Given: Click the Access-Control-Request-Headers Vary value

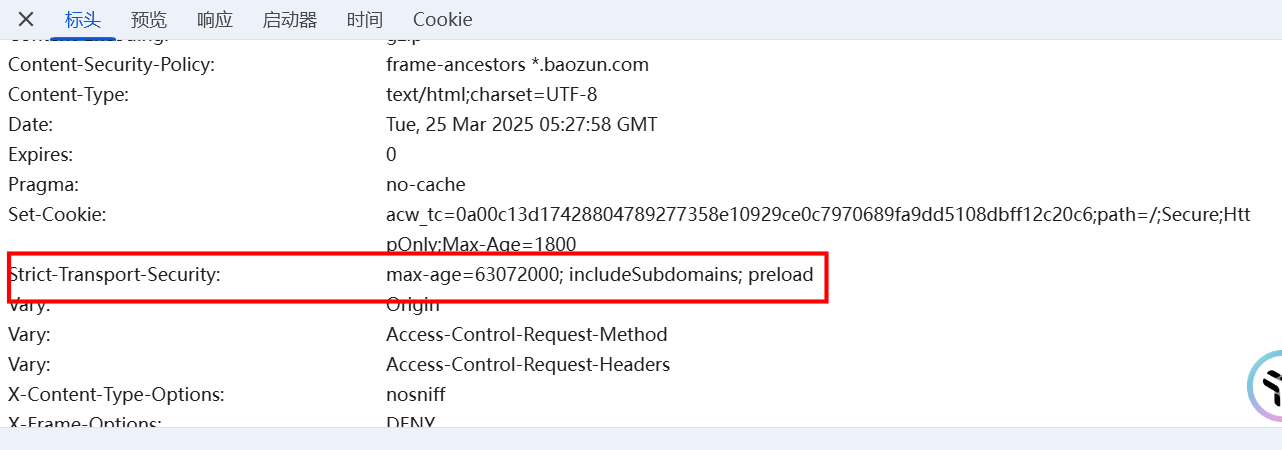Looking at the screenshot, I should point(528,365).
